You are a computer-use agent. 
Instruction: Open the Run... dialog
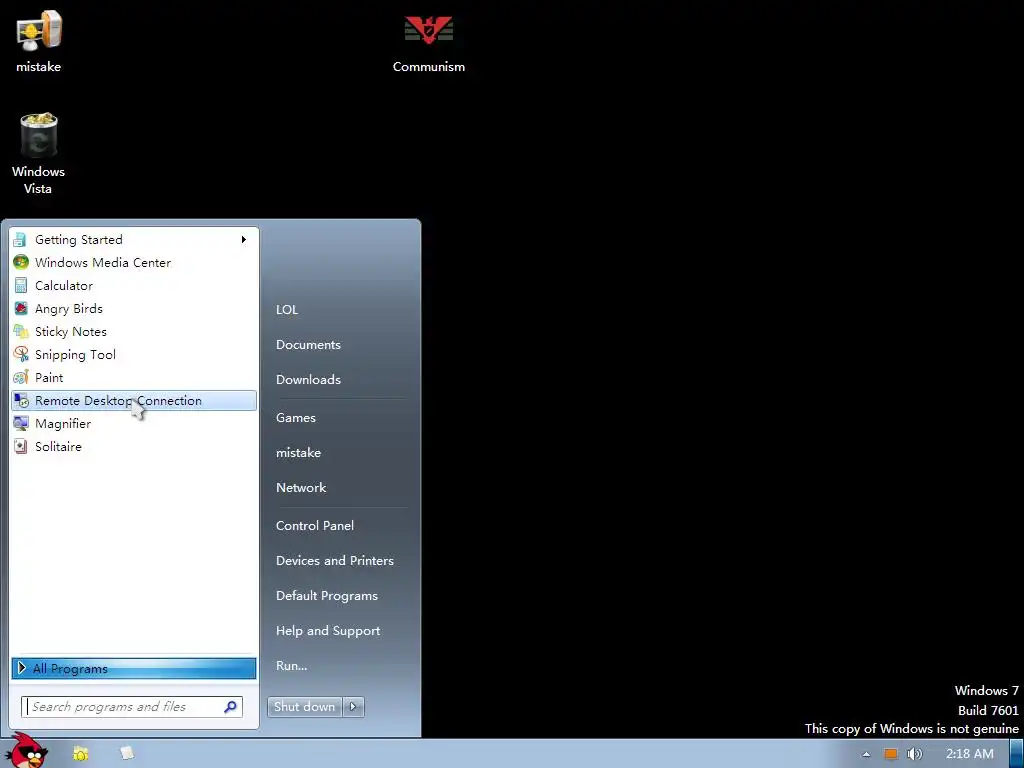[x=291, y=665]
